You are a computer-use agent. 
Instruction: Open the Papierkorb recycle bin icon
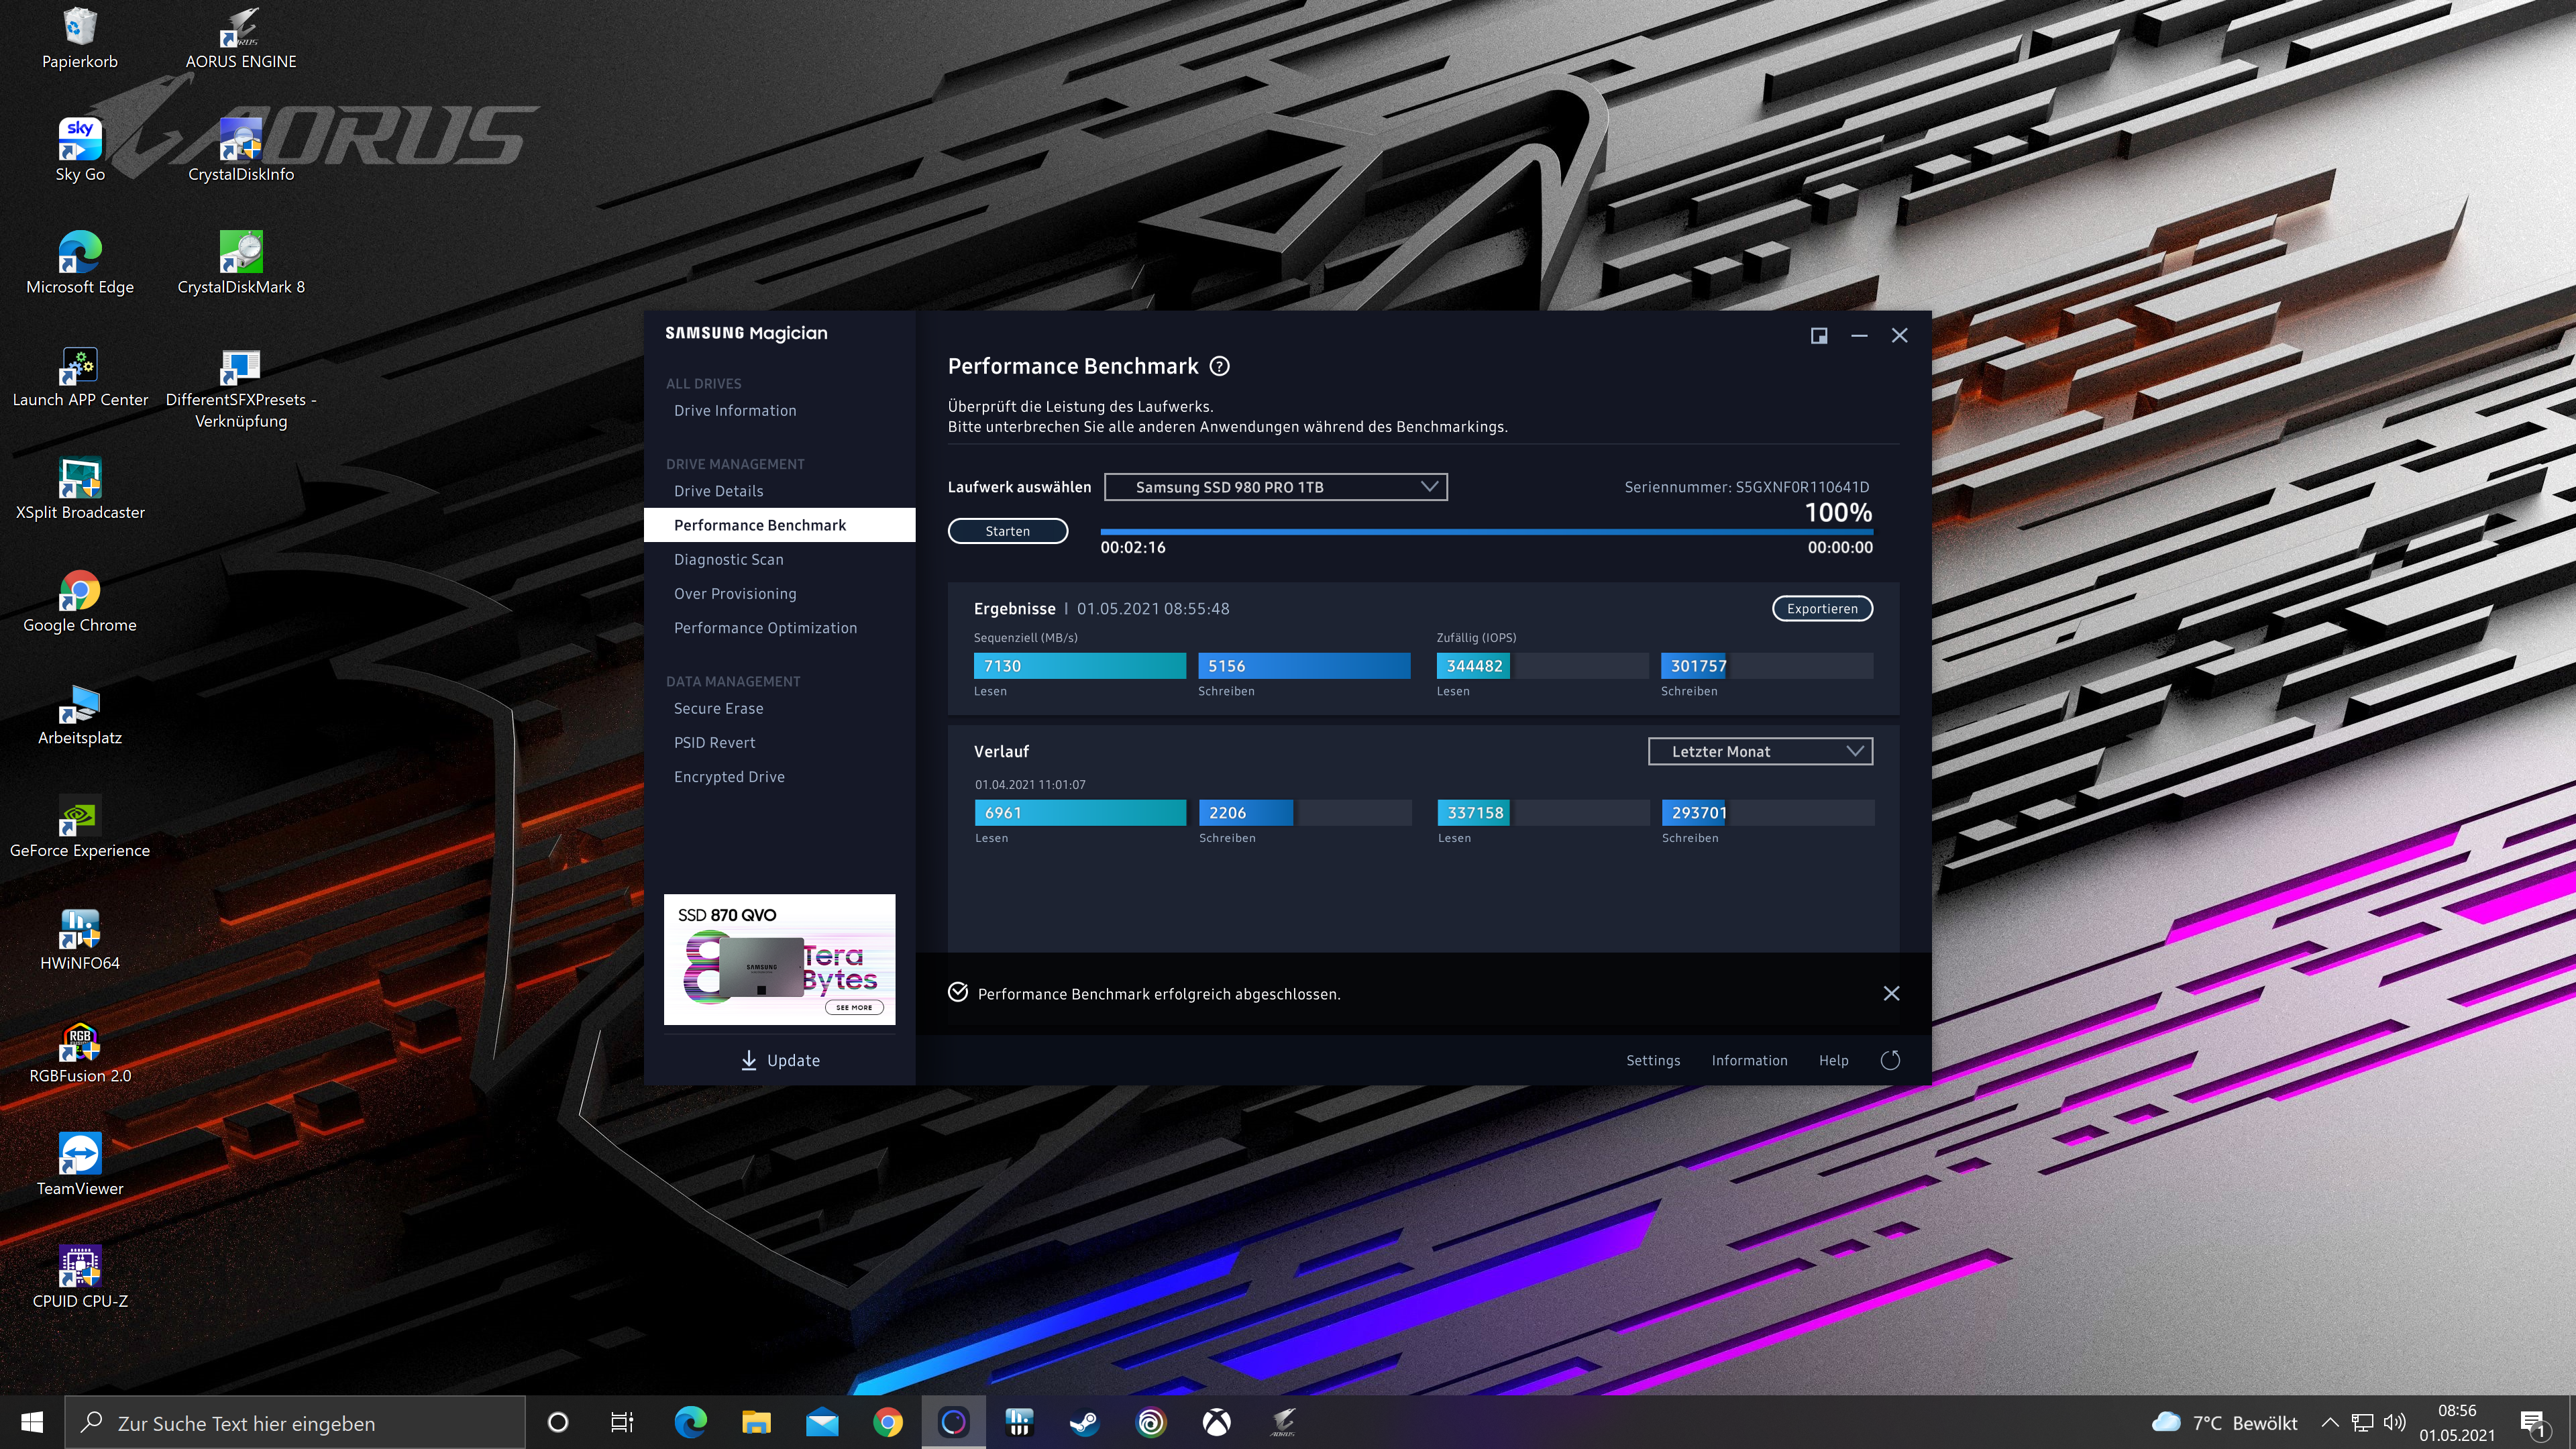(80, 38)
